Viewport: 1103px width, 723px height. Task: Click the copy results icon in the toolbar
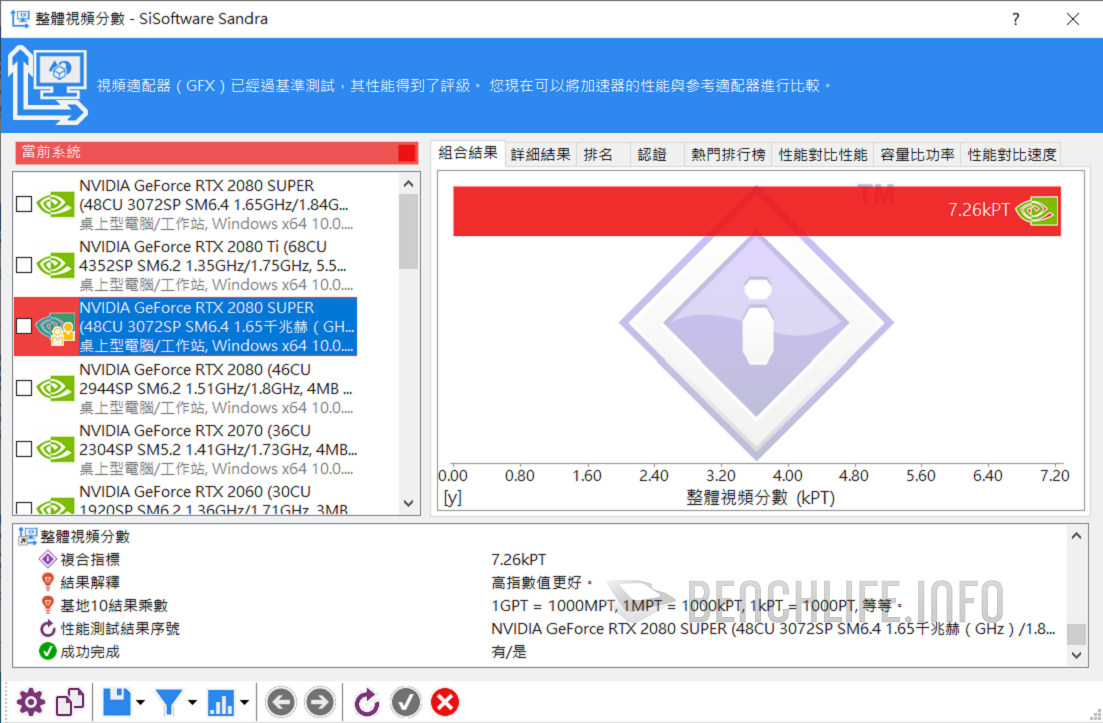click(x=70, y=702)
